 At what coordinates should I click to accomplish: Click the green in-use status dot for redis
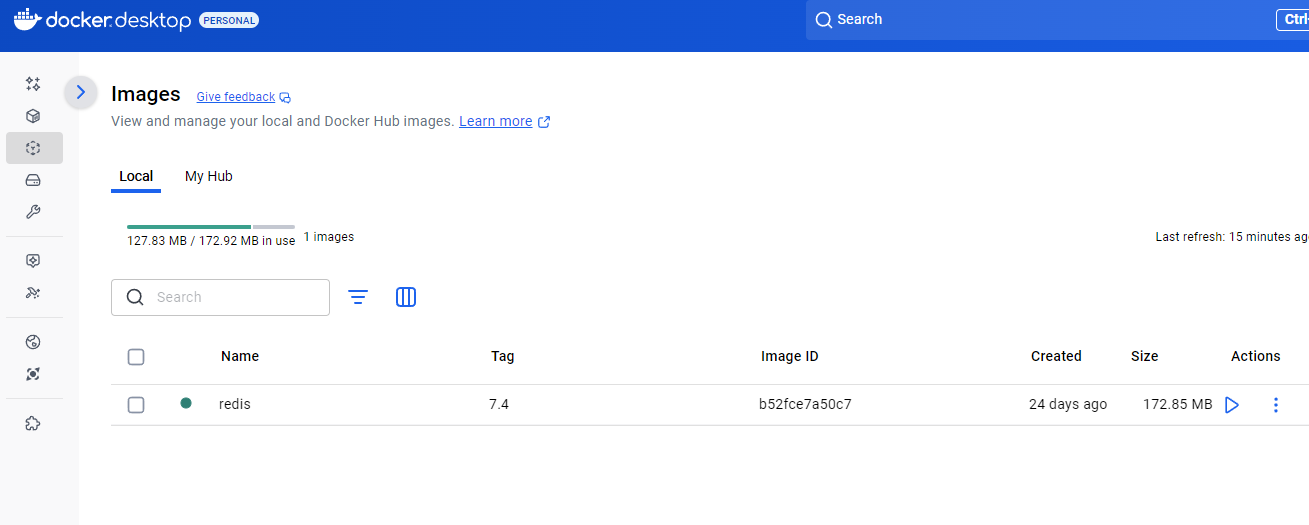186,403
